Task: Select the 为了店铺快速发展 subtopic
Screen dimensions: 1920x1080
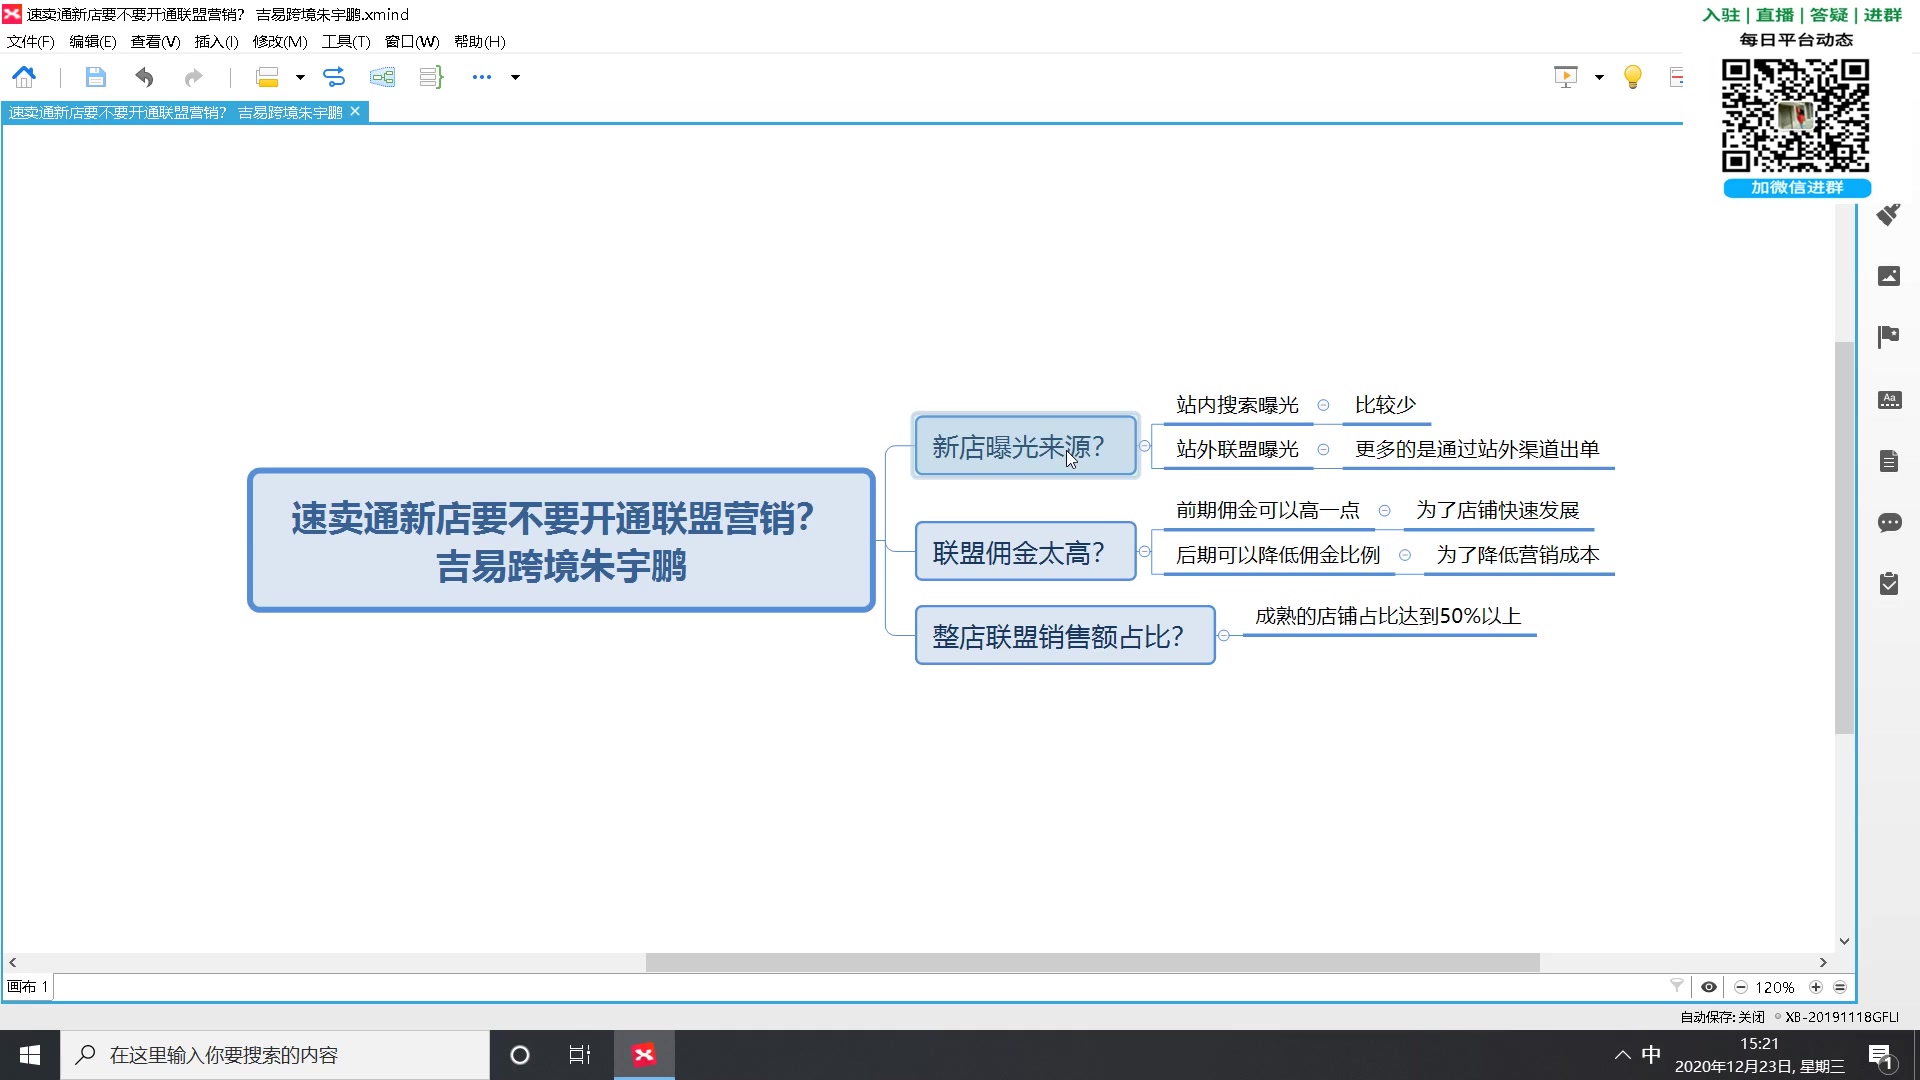Action: (1497, 510)
